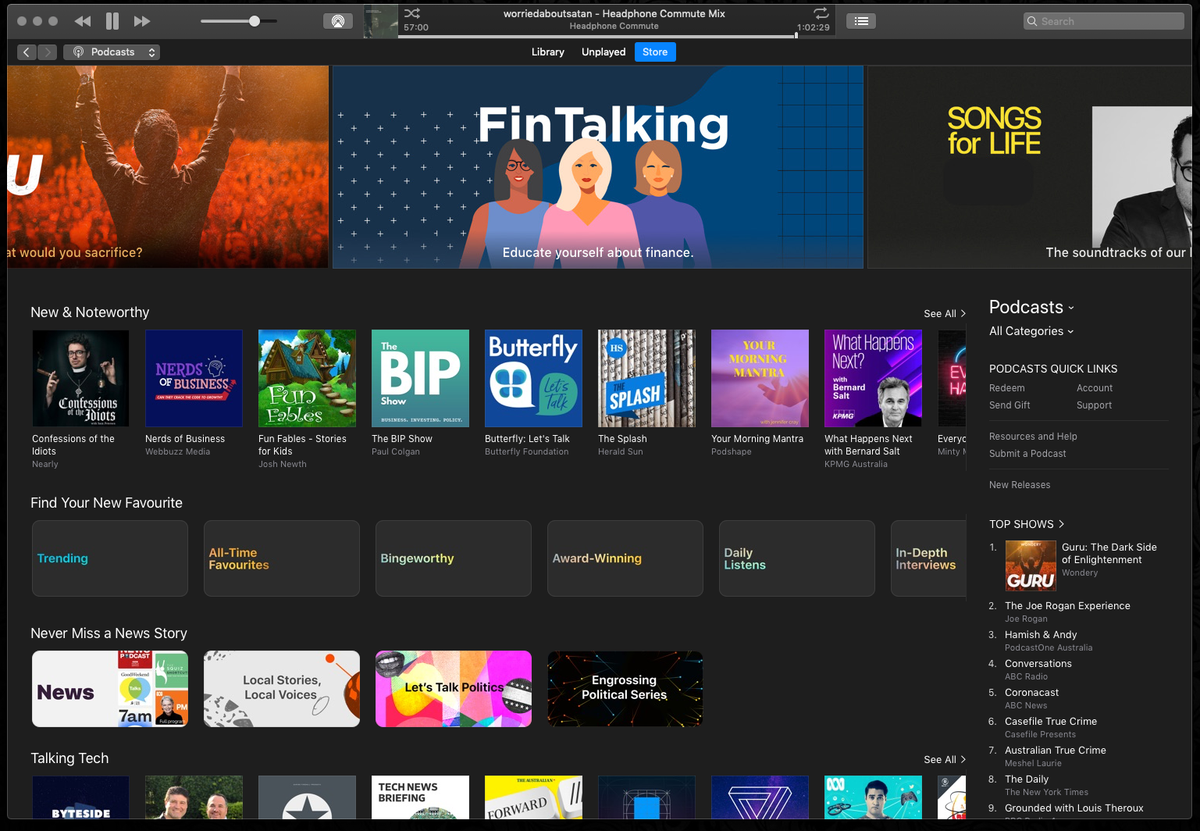Image resolution: width=1200 pixels, height=831 pixels.
Task: Open Fun Fables podcast artwork
Action: pos(307,379)
